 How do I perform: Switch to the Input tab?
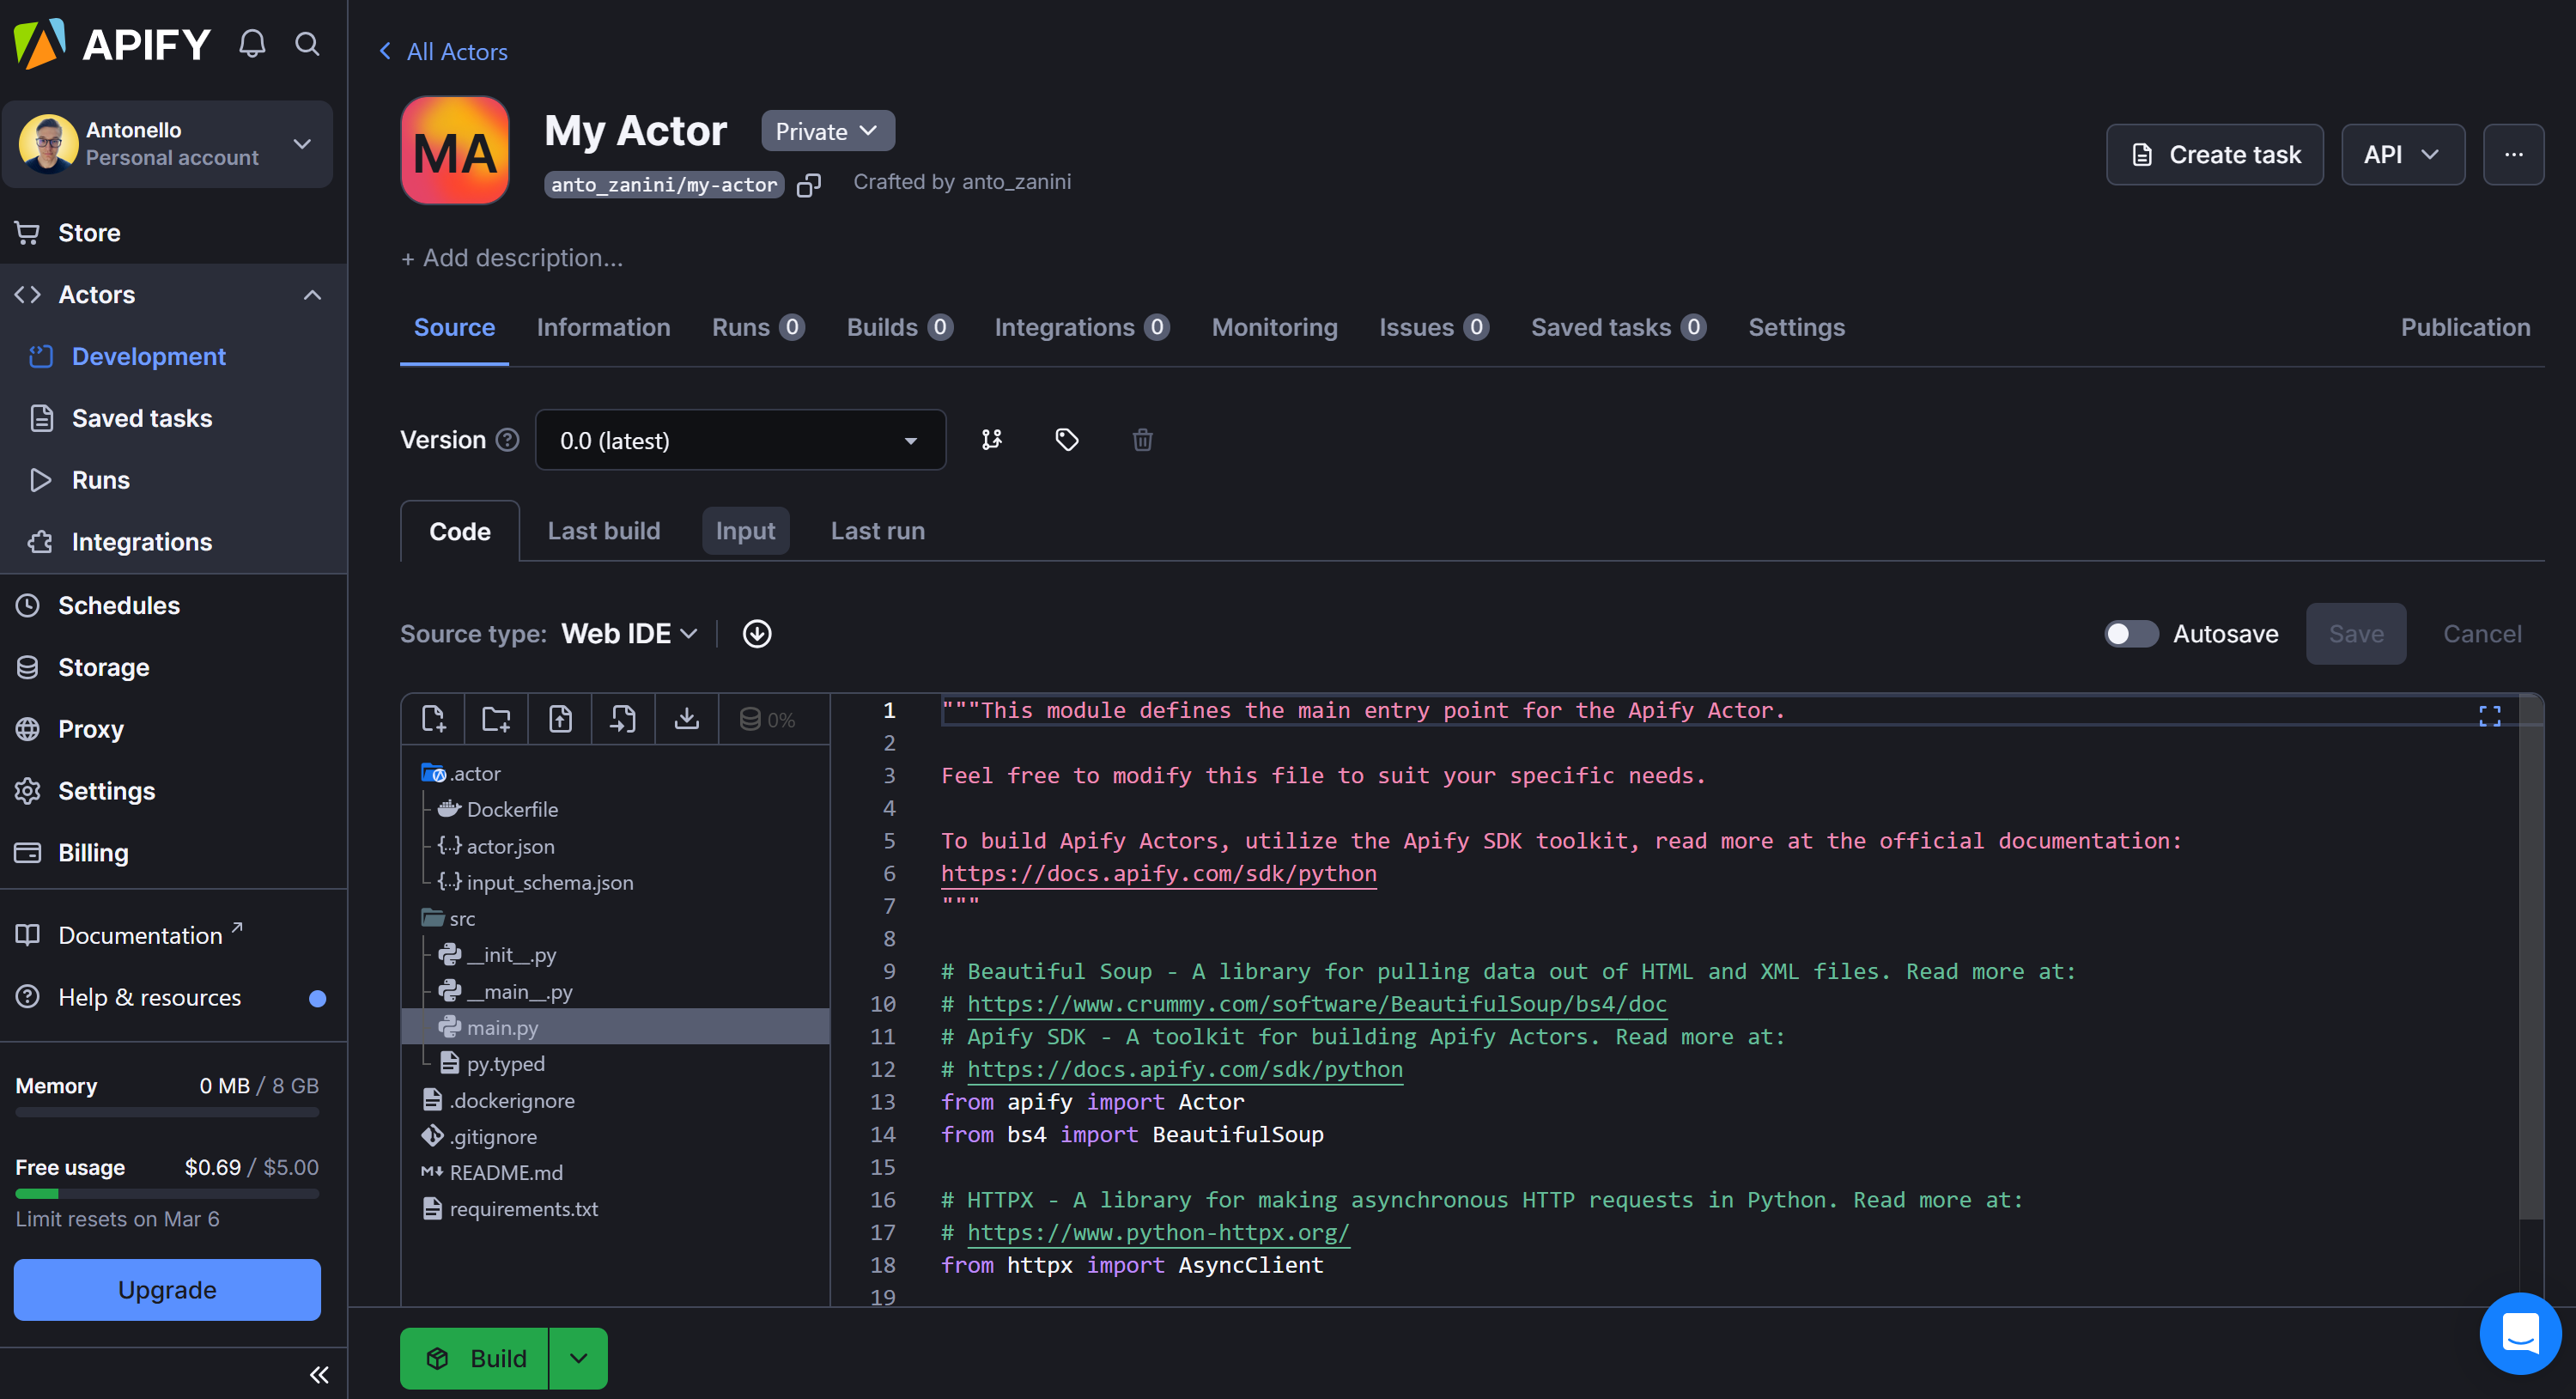pyautogui.click(x=745, y=531)
